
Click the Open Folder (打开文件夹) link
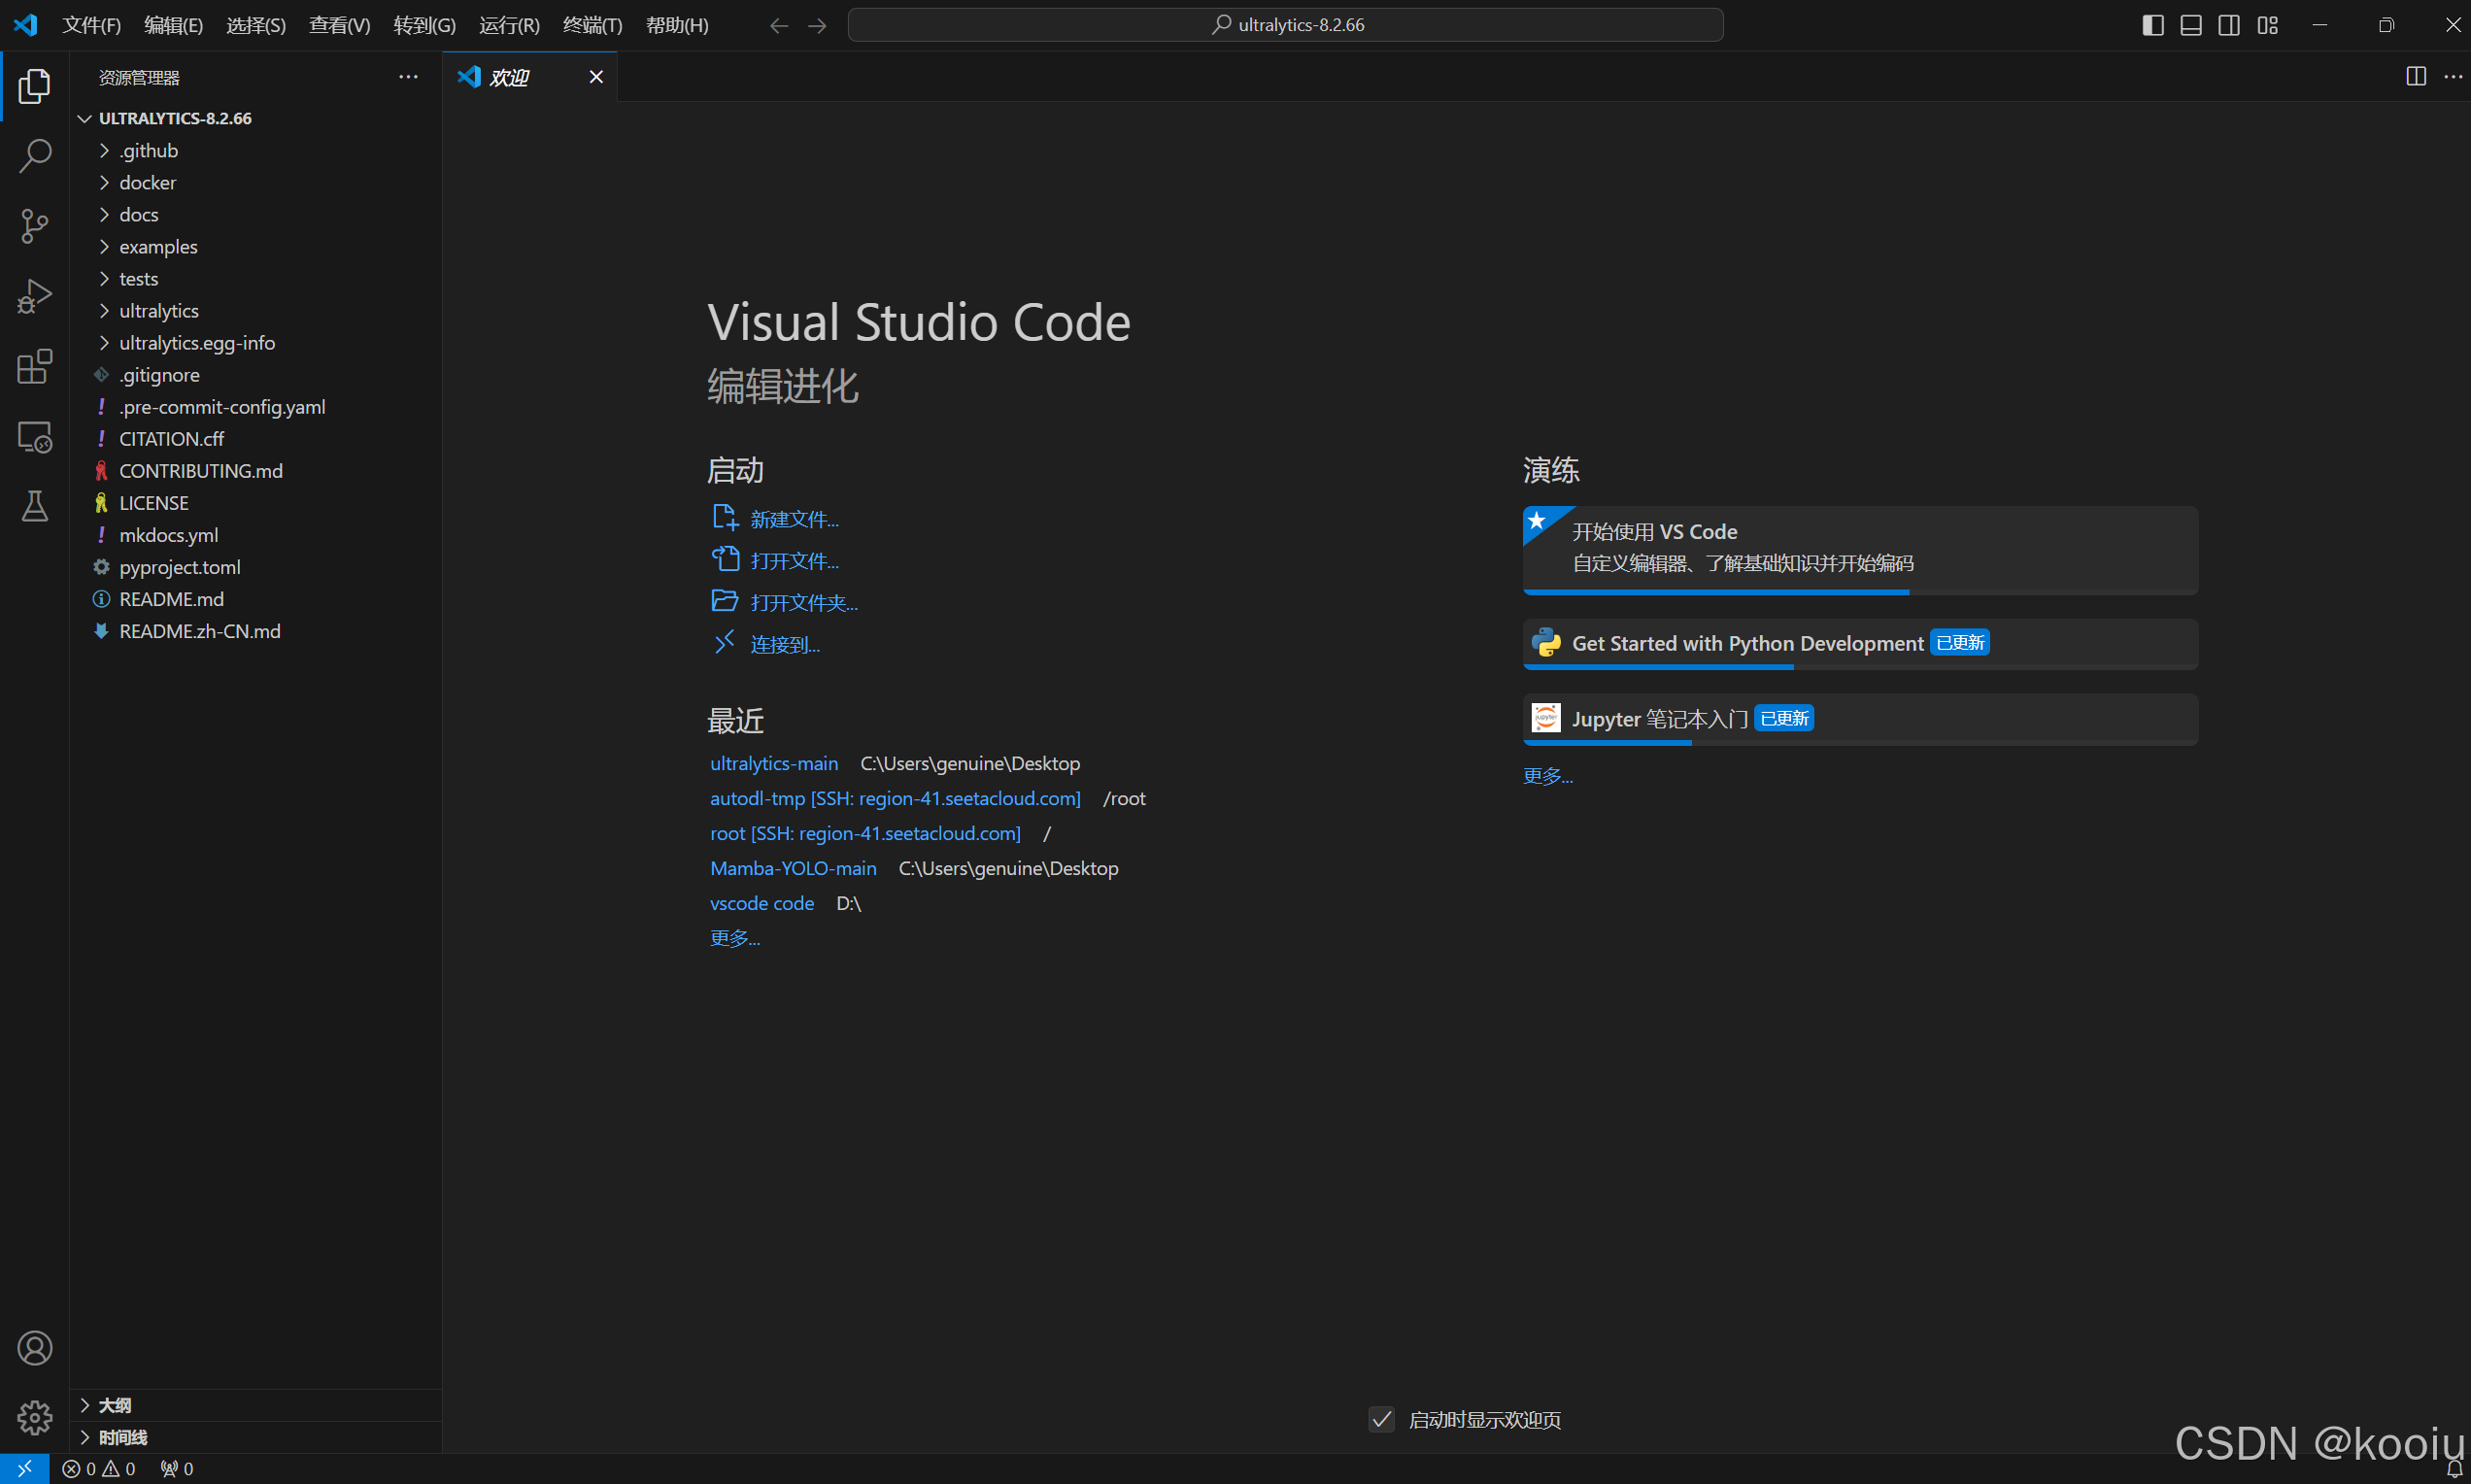pyautogui.click(x=803, y=603)
